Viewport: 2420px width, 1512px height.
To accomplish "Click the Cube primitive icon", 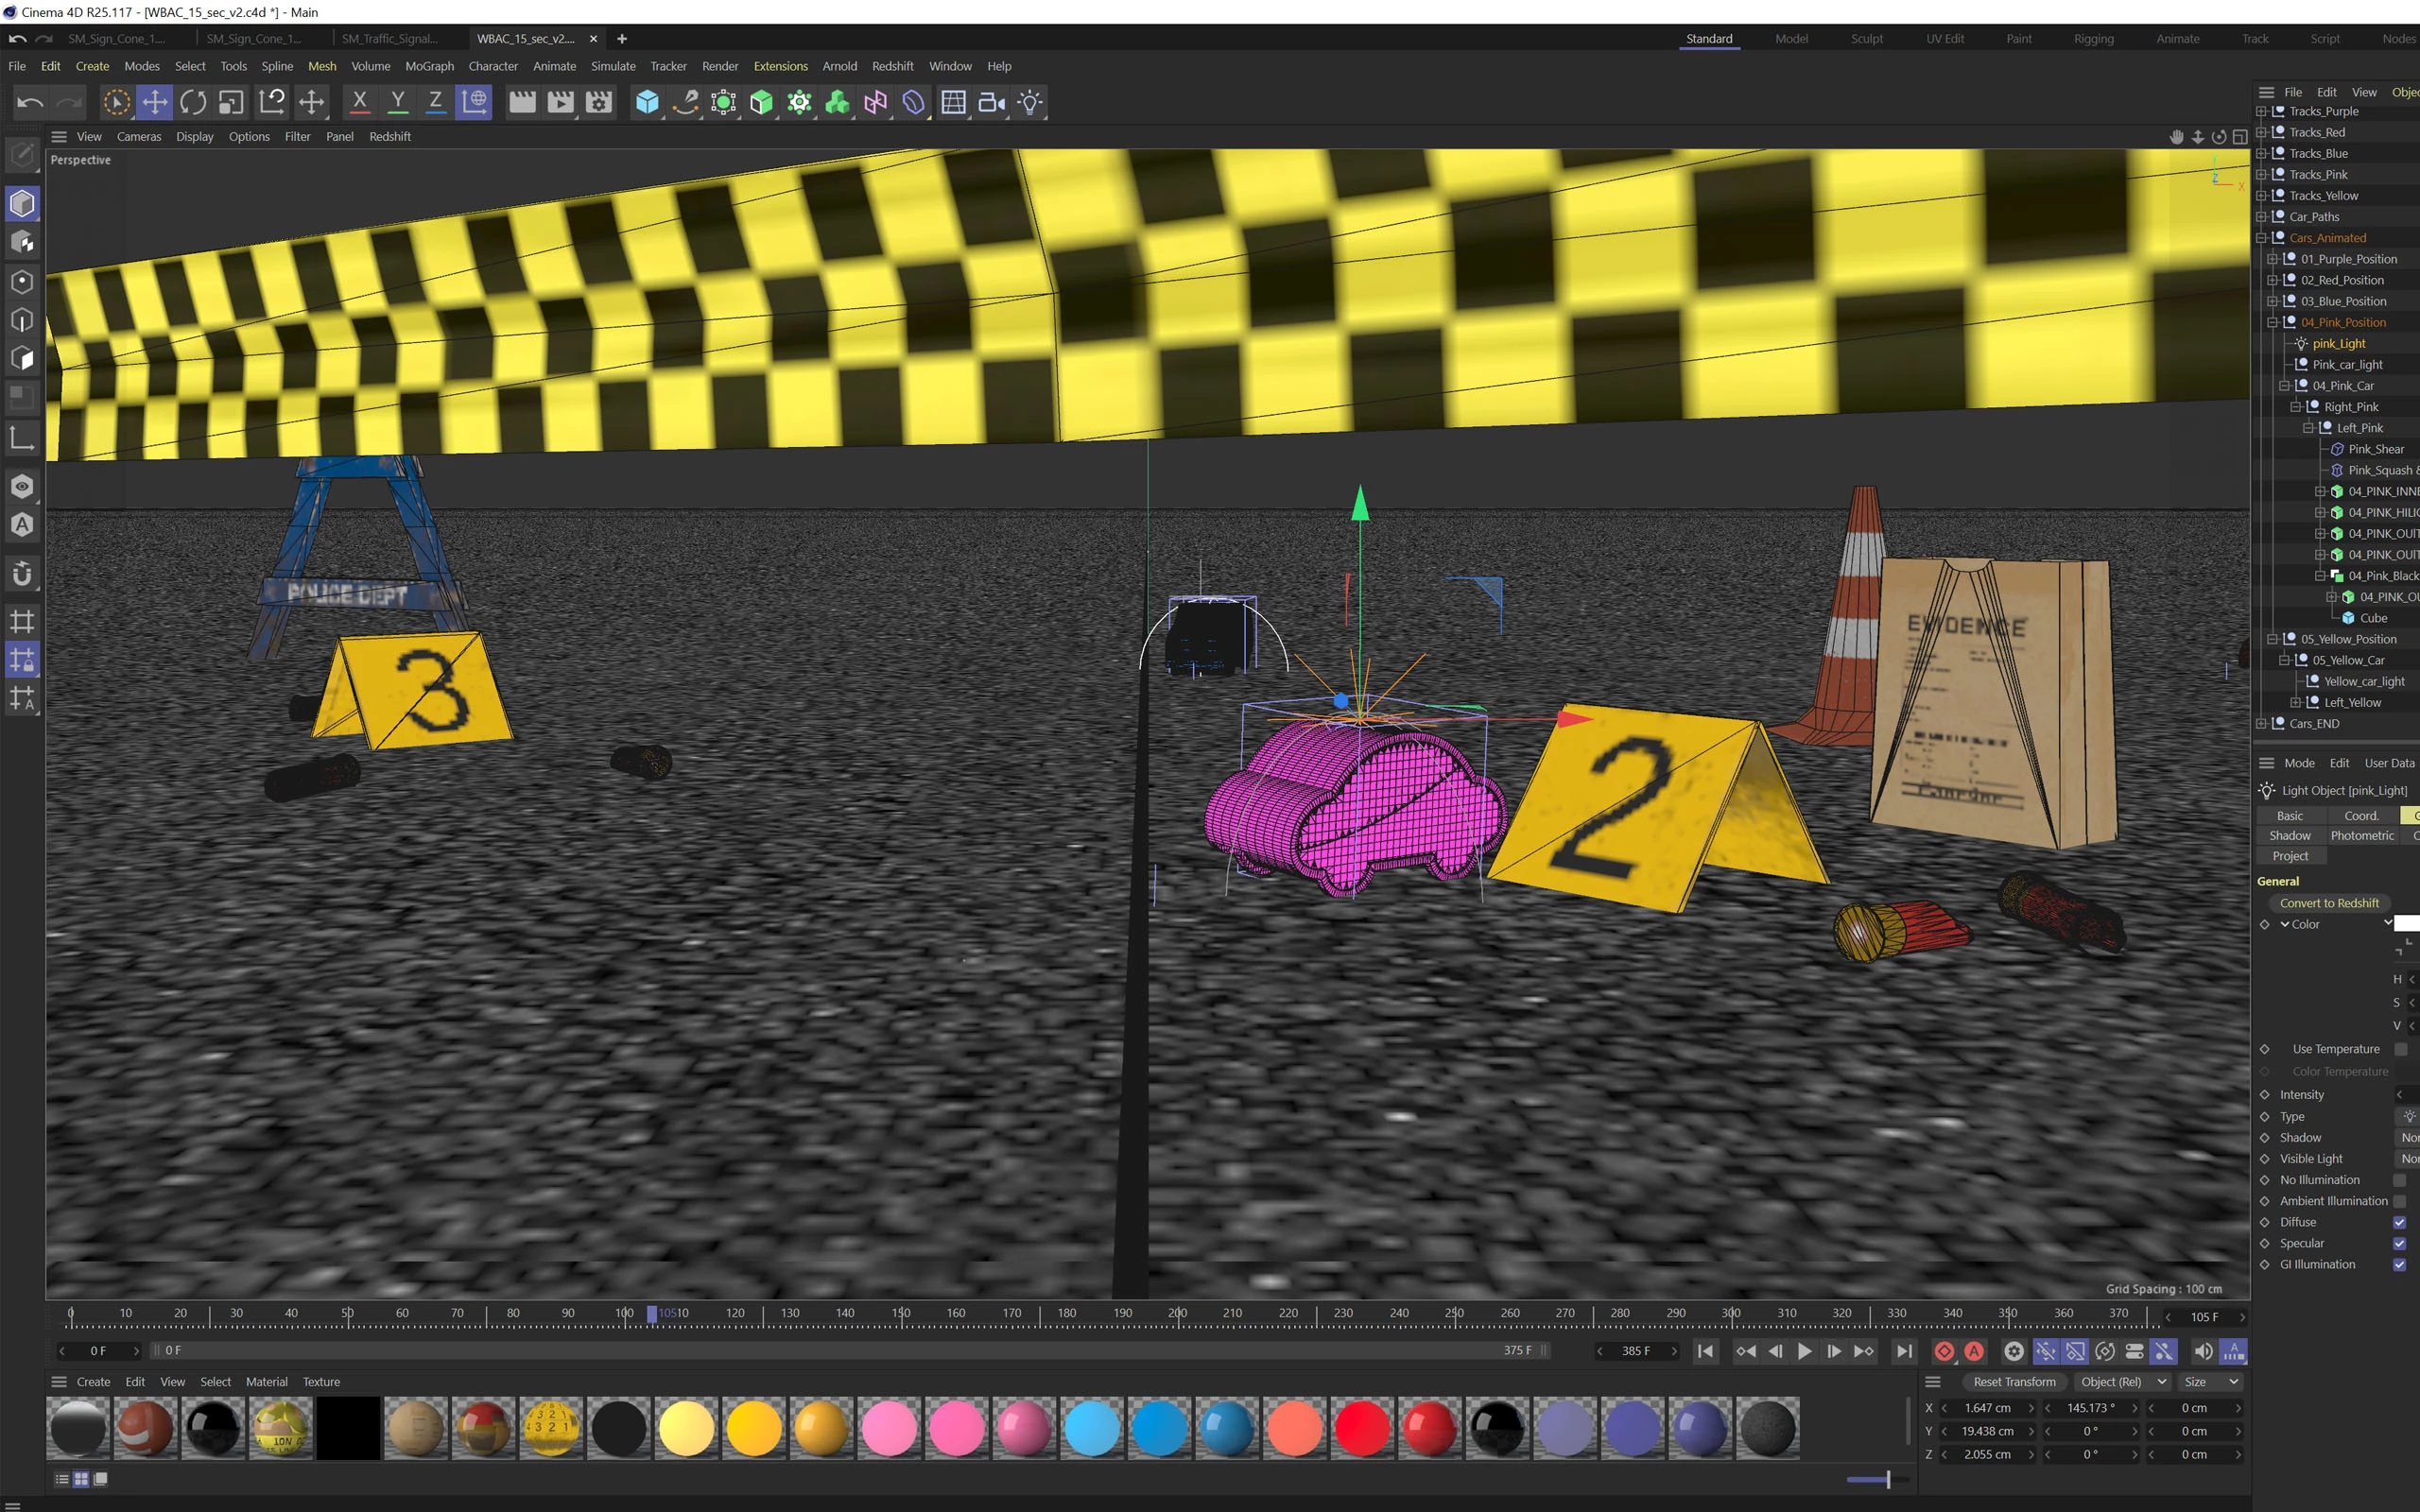I will (x=647, y=102).
